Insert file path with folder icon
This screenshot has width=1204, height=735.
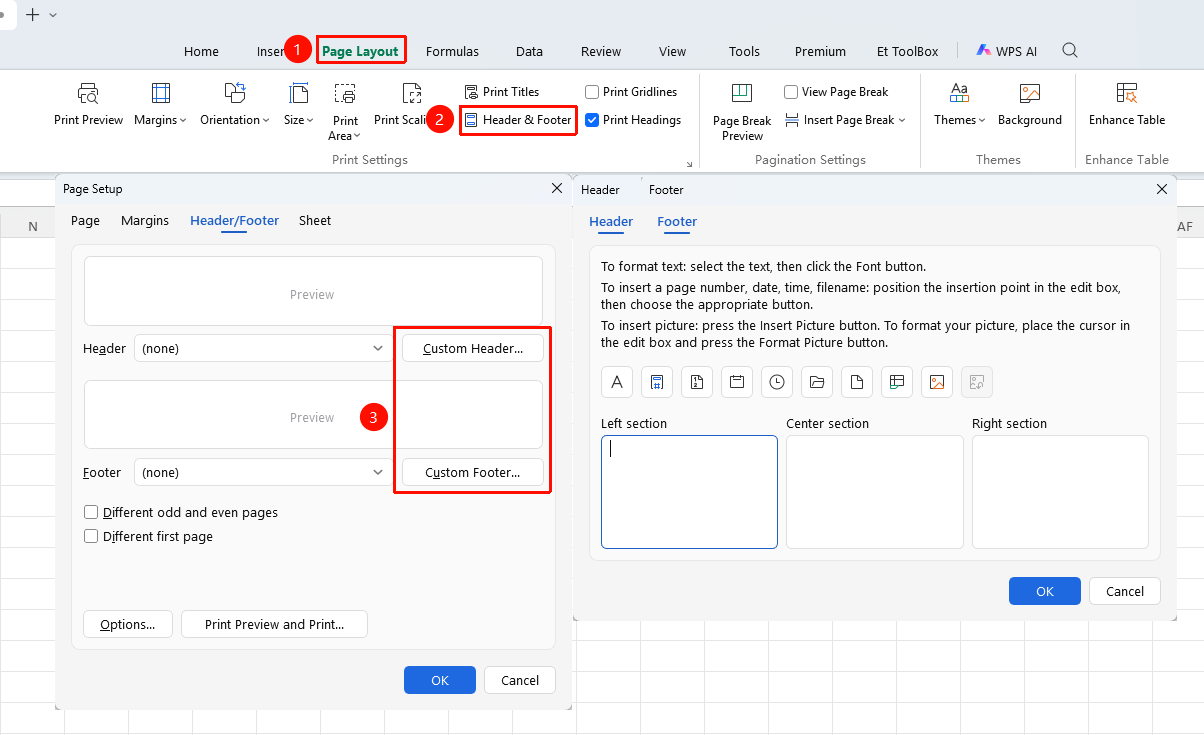coord(817,382)
